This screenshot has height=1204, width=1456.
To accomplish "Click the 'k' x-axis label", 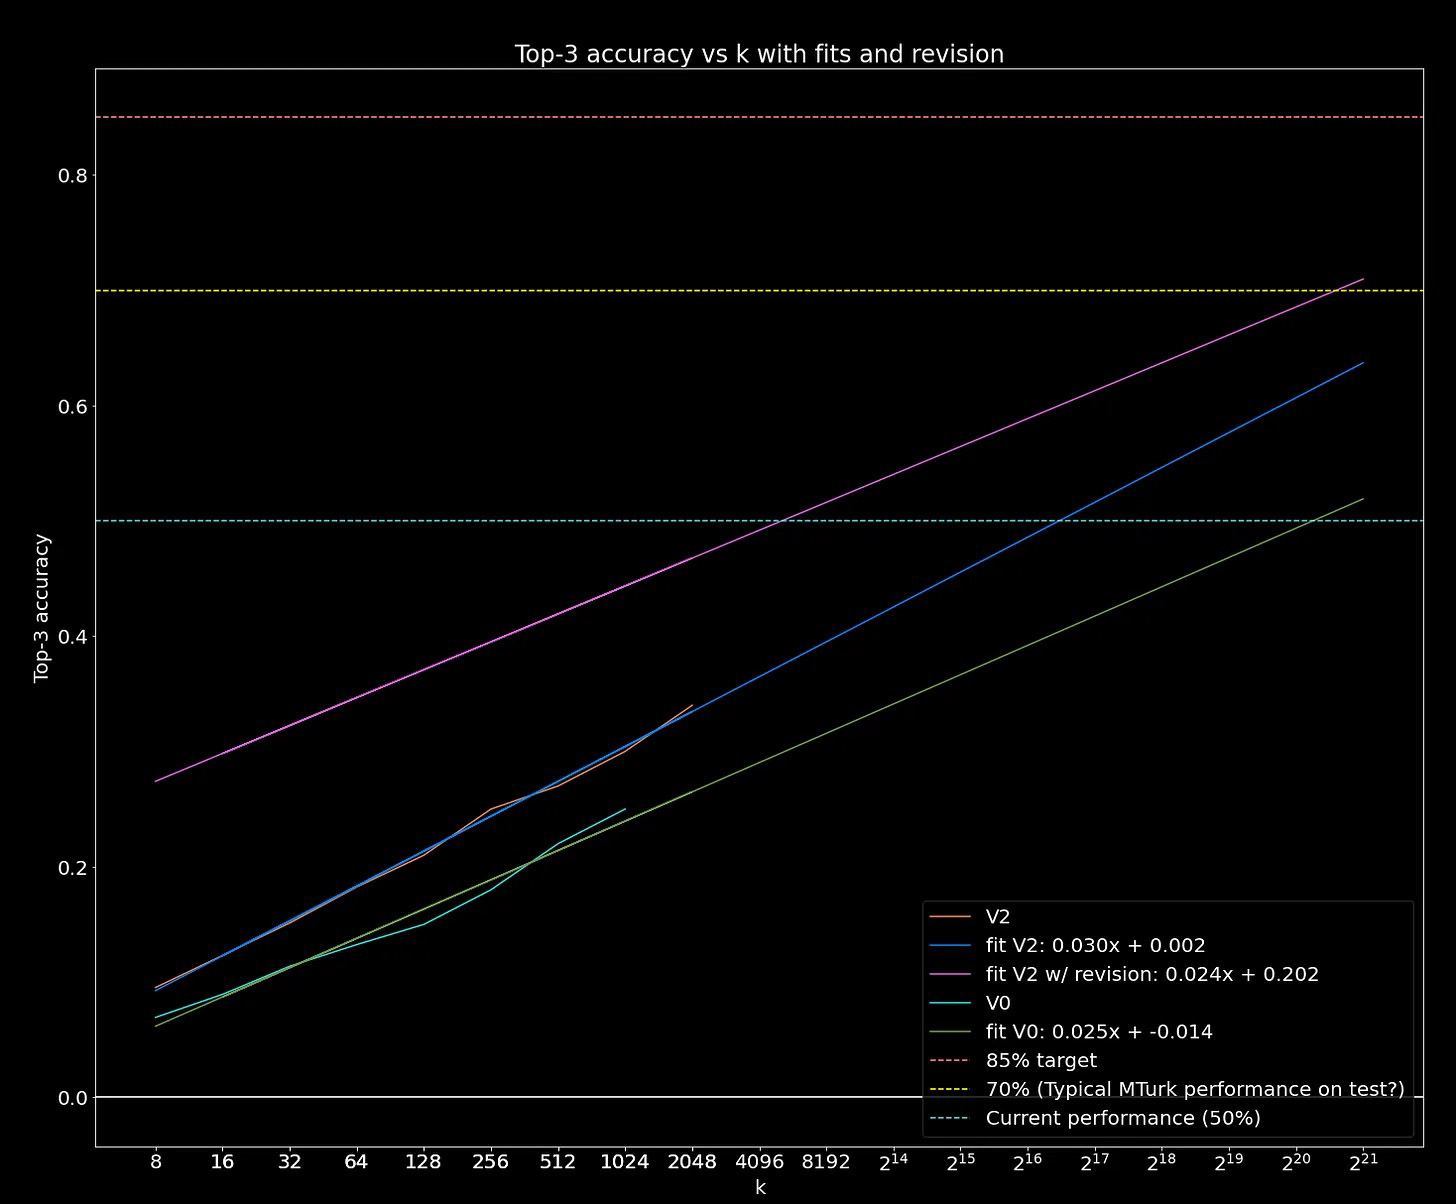I will tap(760, 1188).
